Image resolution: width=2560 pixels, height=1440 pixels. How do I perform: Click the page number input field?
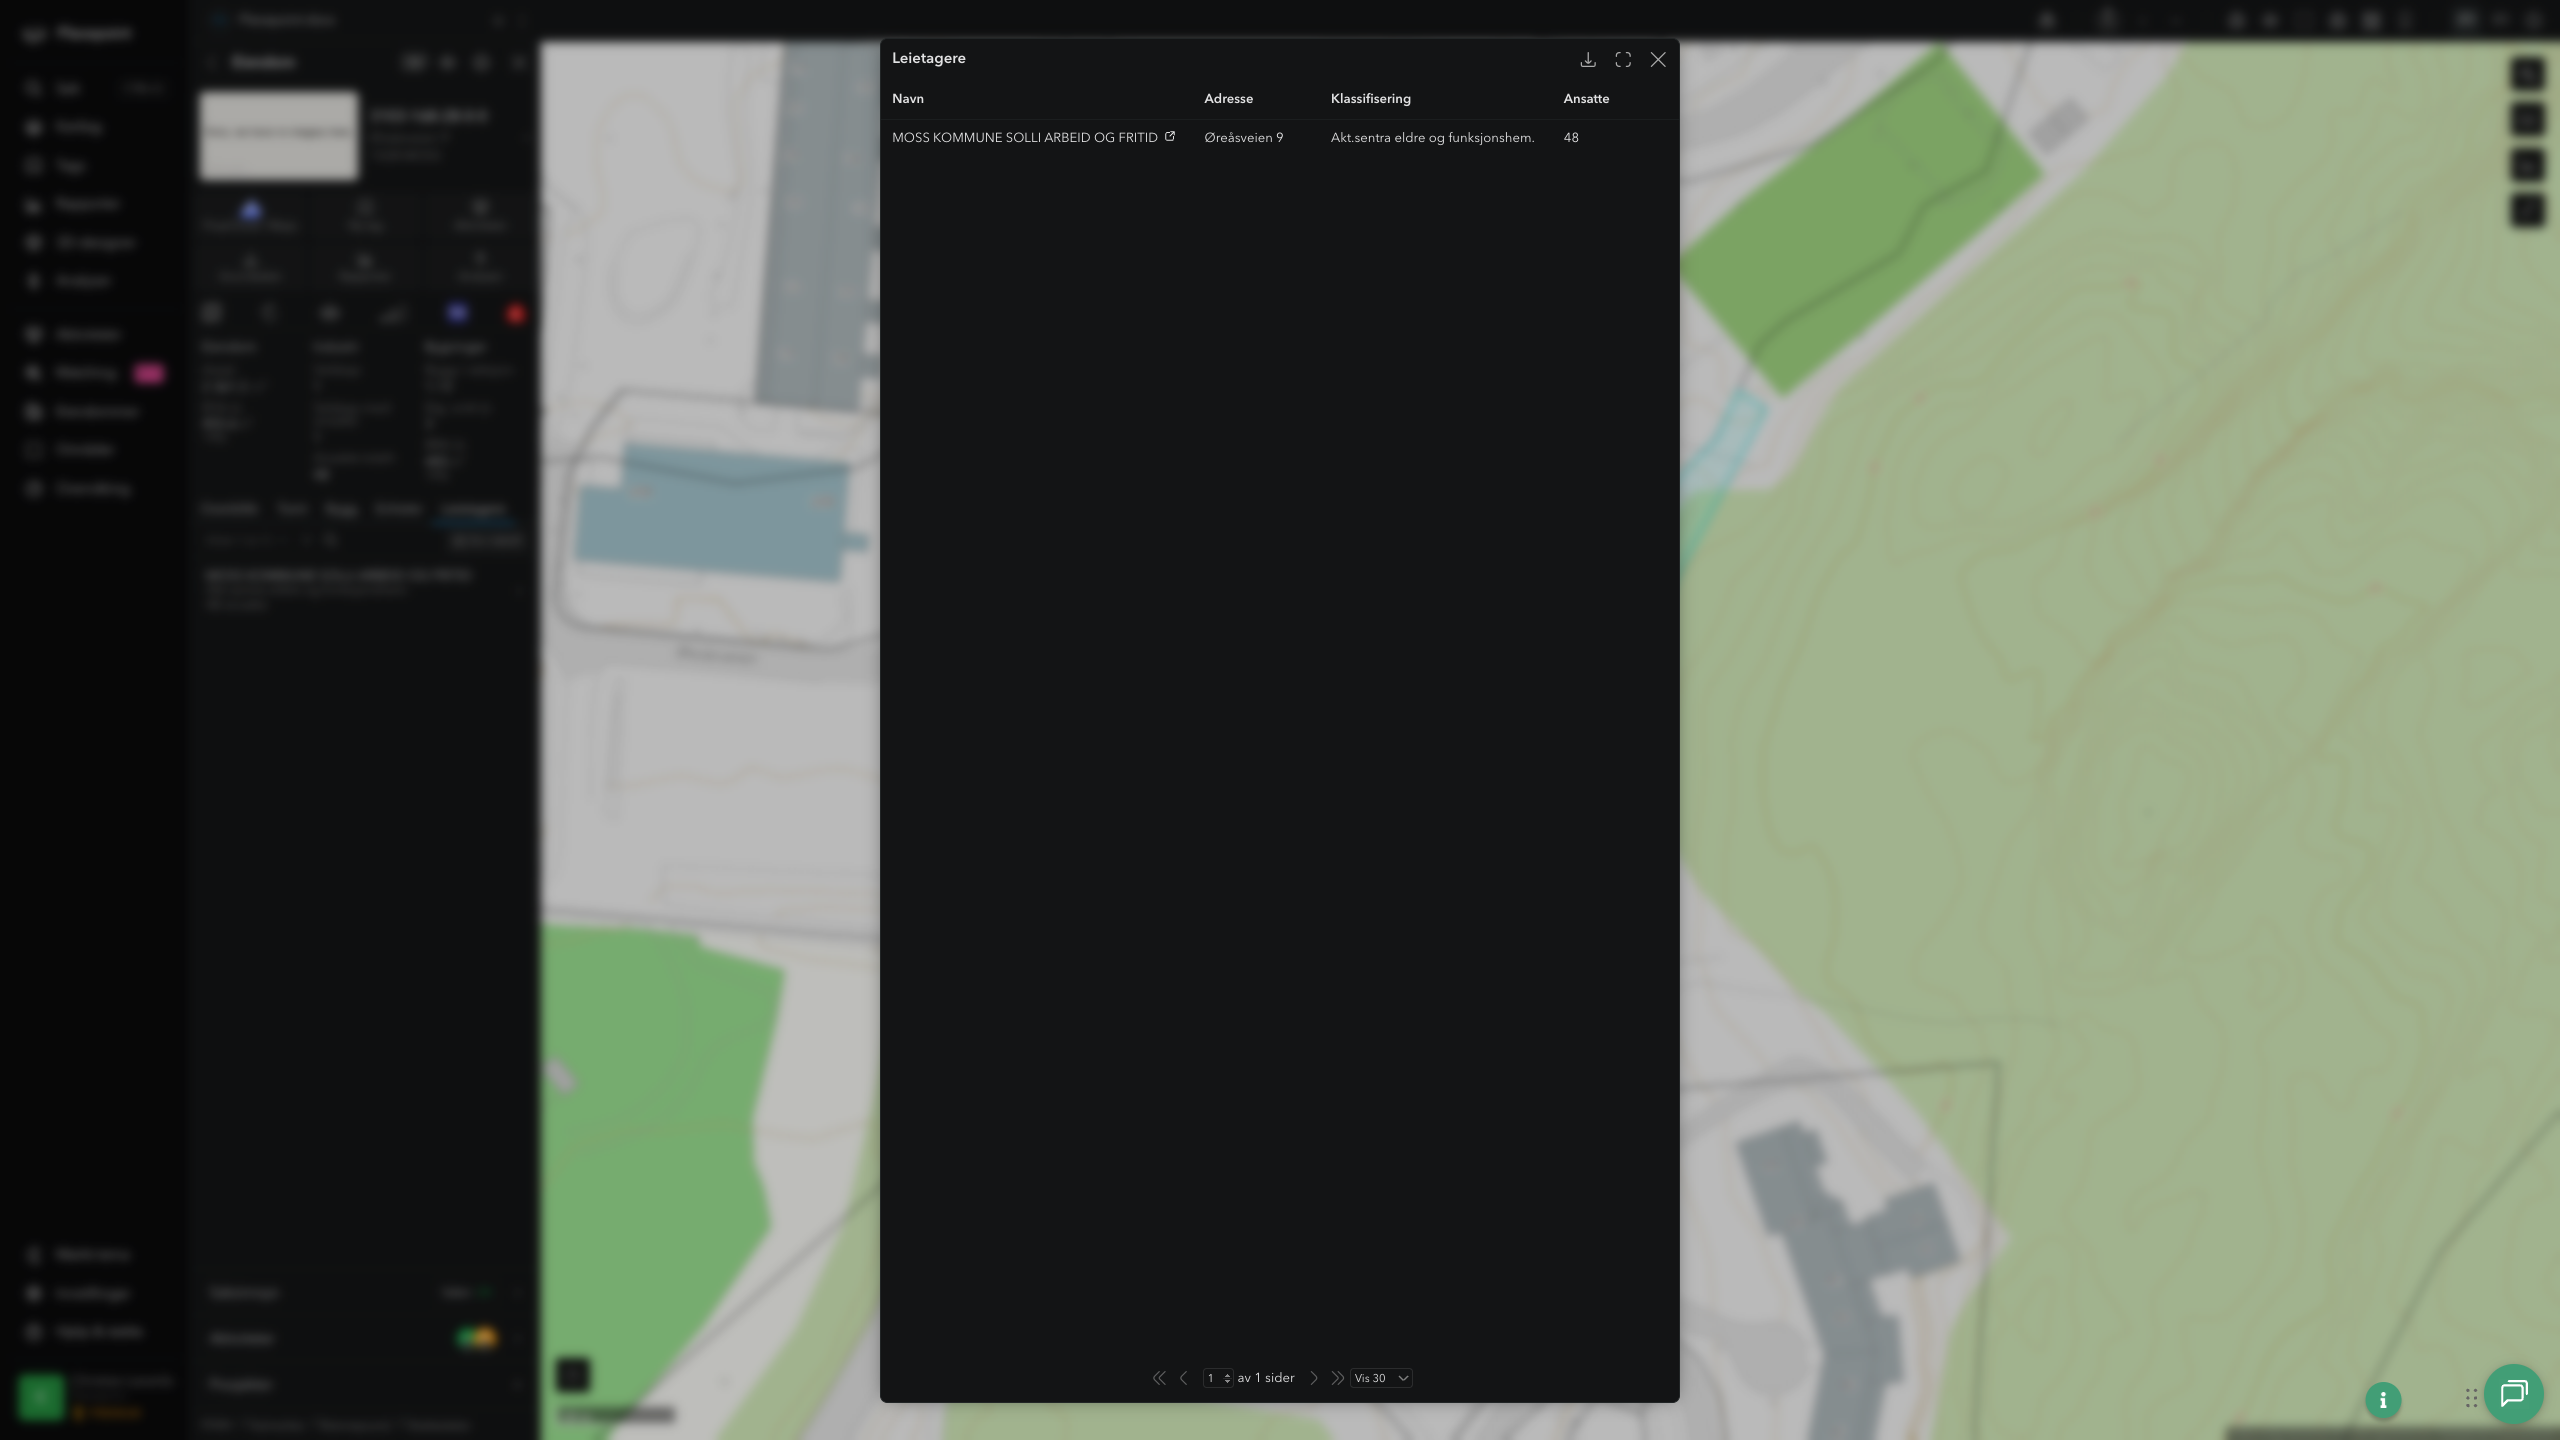click(x=1217, y=1378)
